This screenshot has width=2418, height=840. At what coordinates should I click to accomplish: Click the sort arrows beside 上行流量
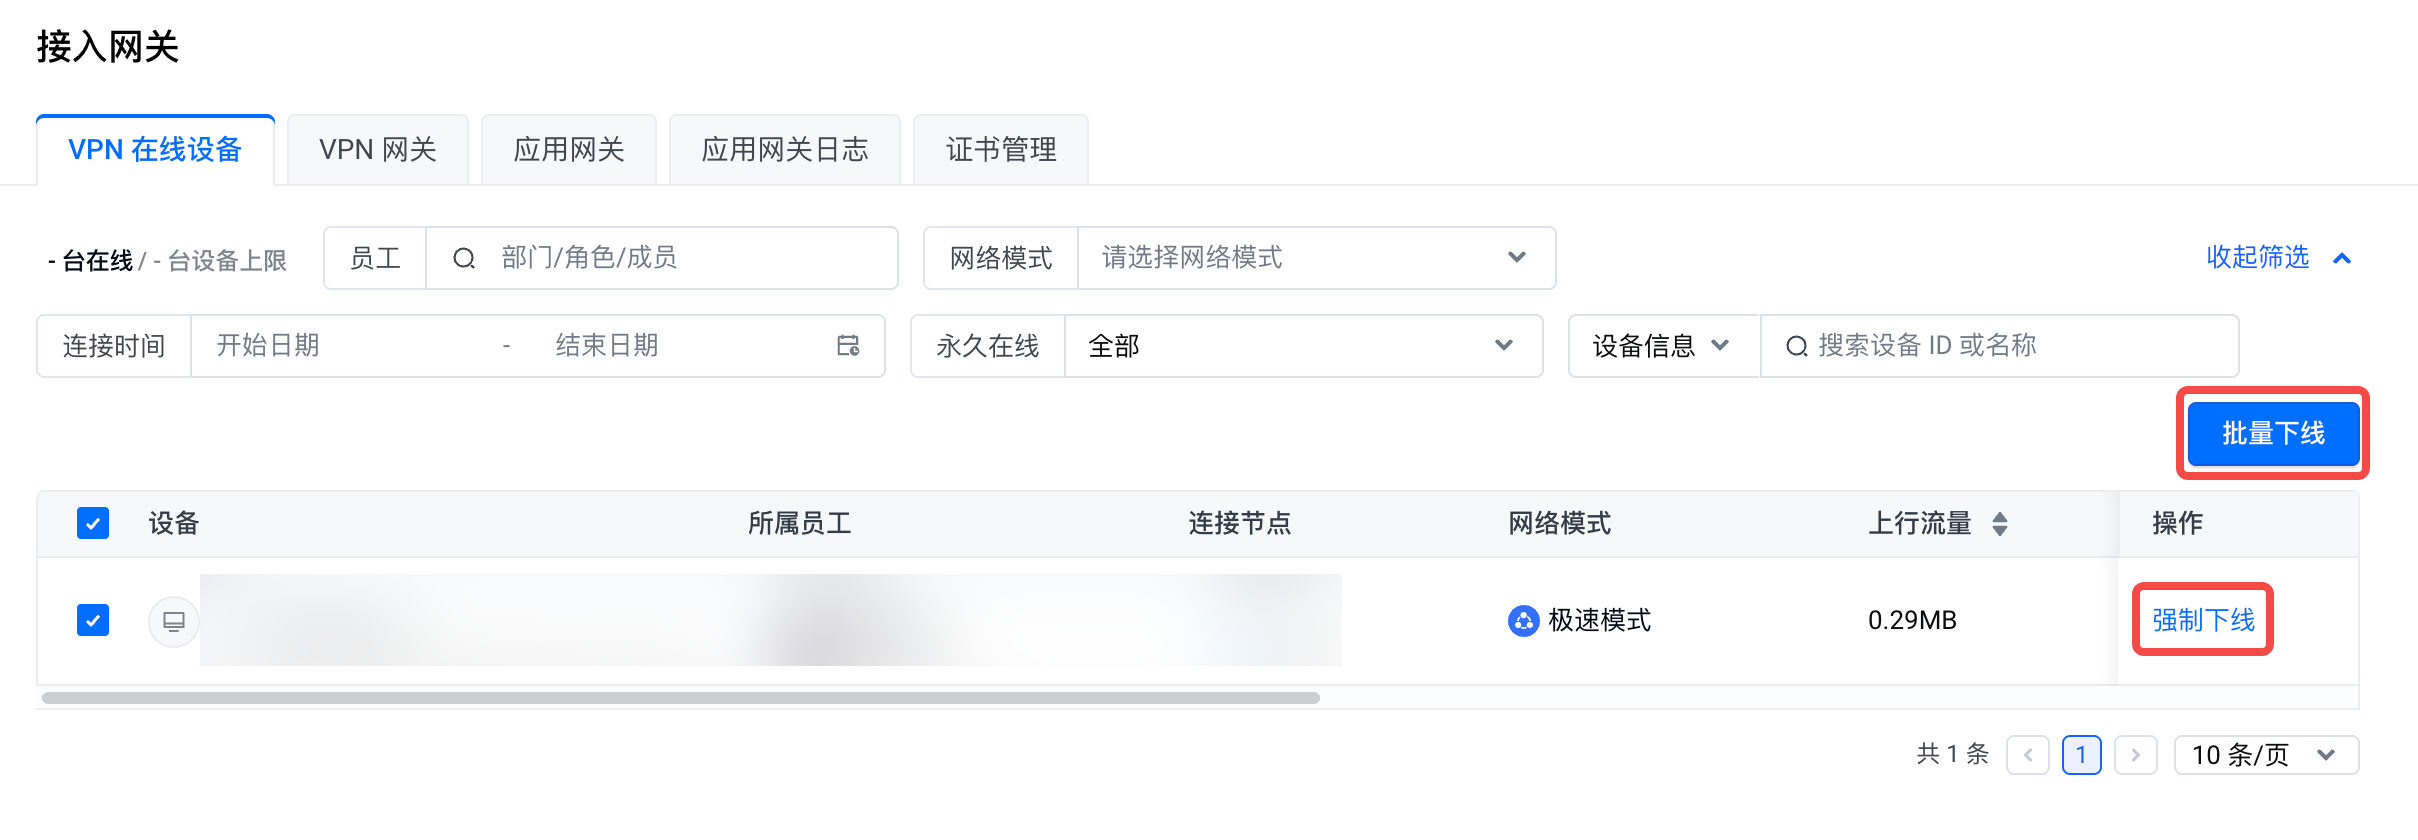click(1999, 523)
